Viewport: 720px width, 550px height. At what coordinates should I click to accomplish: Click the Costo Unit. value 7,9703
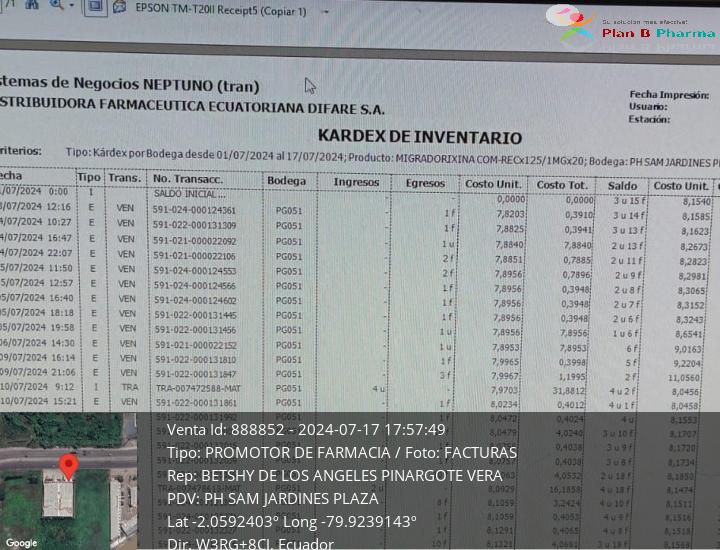[x=504, y=390]
